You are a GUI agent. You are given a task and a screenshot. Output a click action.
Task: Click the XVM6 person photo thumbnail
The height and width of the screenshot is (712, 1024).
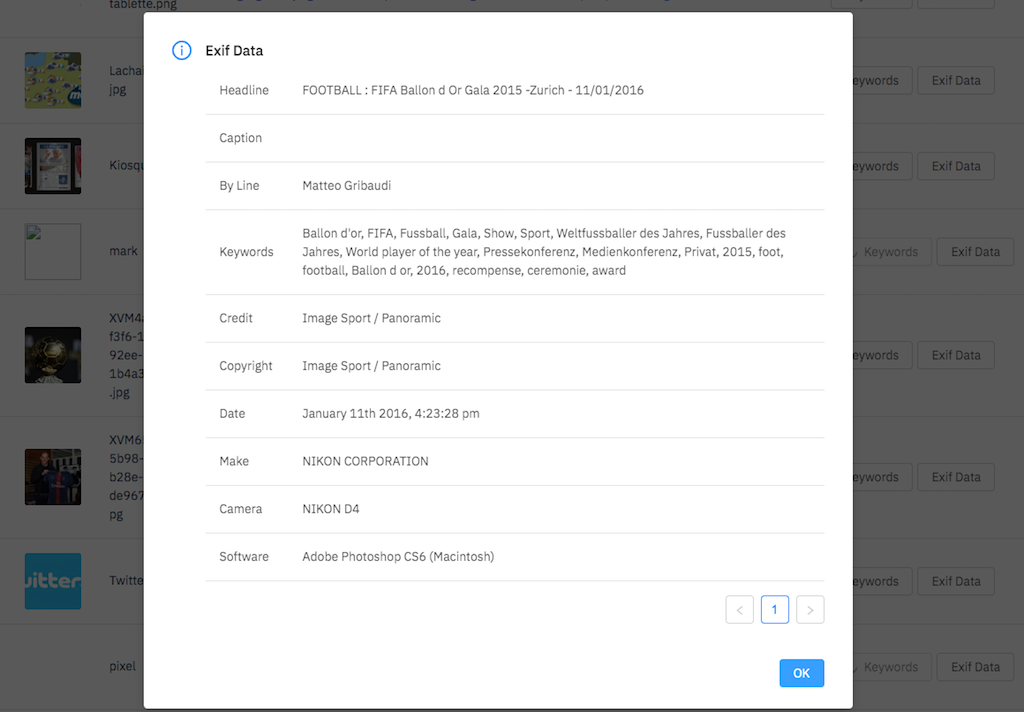tap(53, 477)
